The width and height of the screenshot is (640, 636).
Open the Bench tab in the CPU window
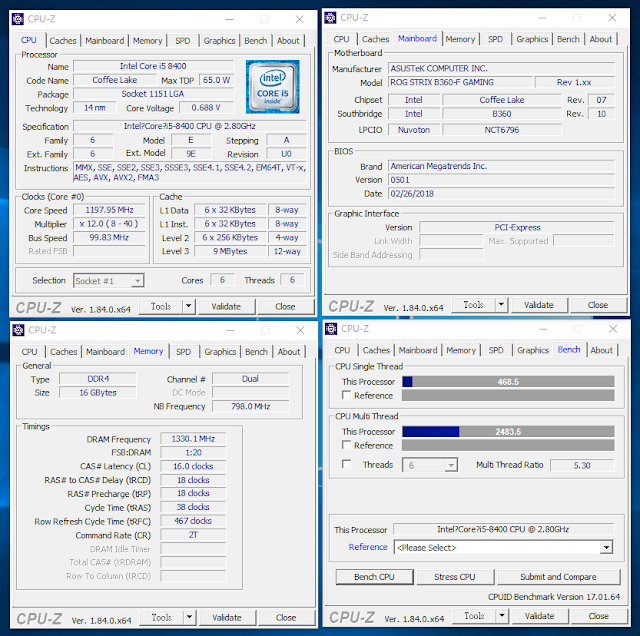tap(256, 41)
